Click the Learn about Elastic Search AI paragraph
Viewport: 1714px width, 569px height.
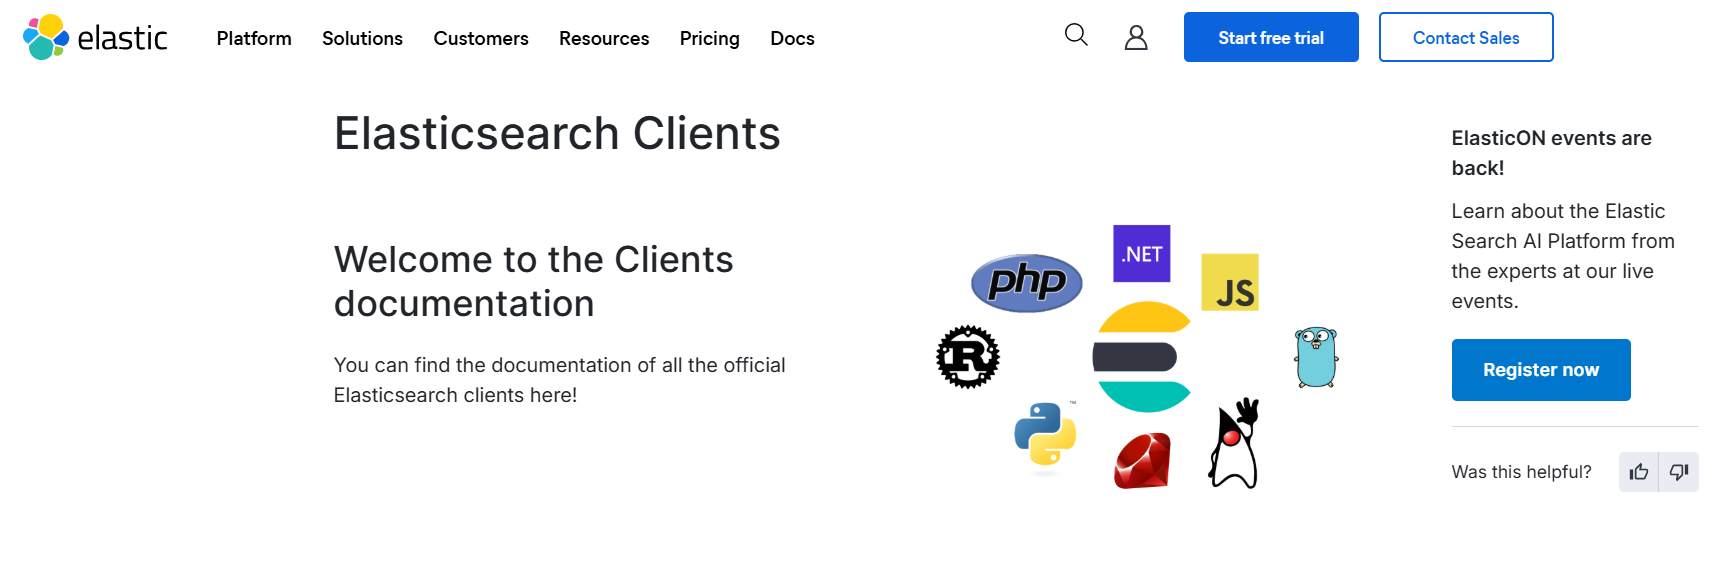pos(1563,256)
